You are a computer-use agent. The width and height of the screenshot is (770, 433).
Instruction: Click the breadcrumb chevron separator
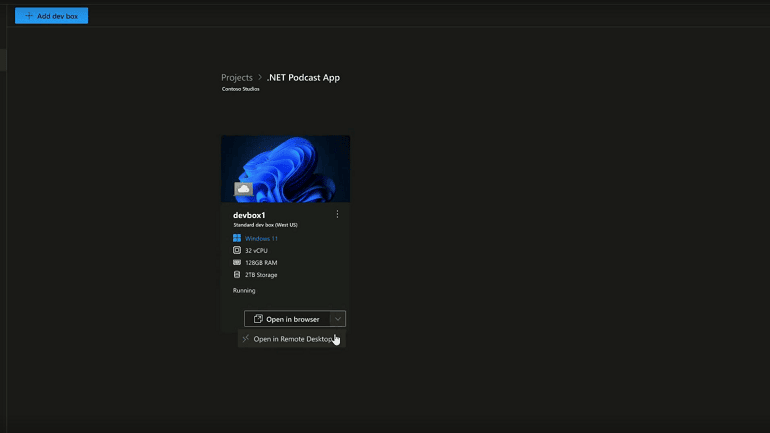260,78
